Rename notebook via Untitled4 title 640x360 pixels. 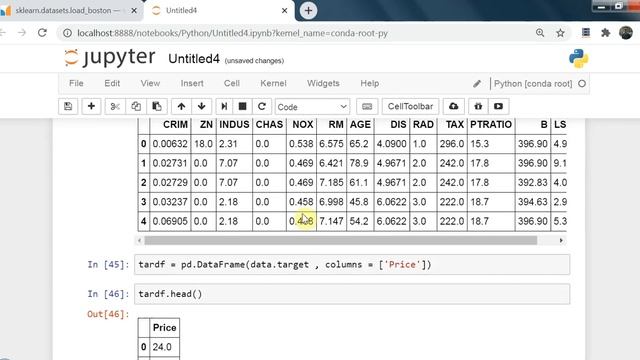(x=194, y=59)
